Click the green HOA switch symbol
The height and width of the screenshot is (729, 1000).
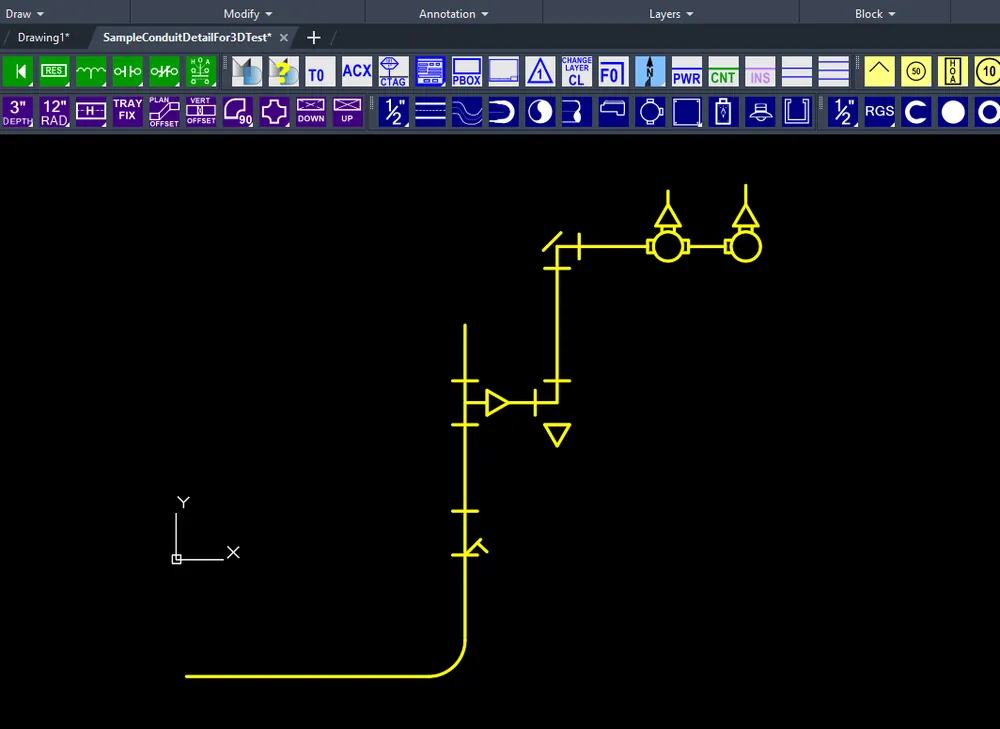tap(201, 71)
